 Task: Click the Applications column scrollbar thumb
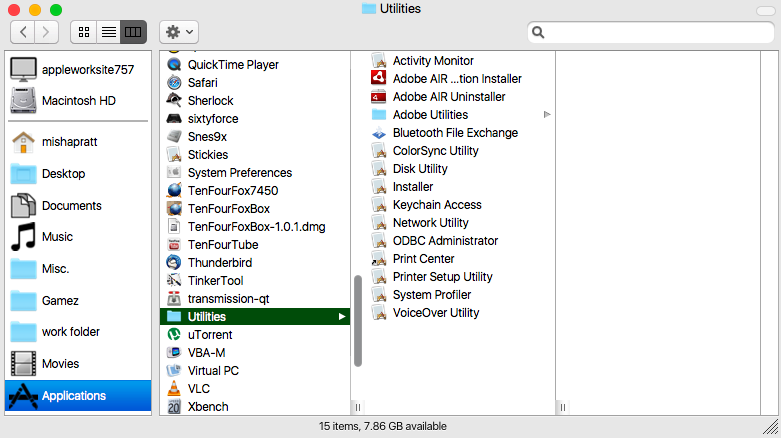(x=358, y=321)
